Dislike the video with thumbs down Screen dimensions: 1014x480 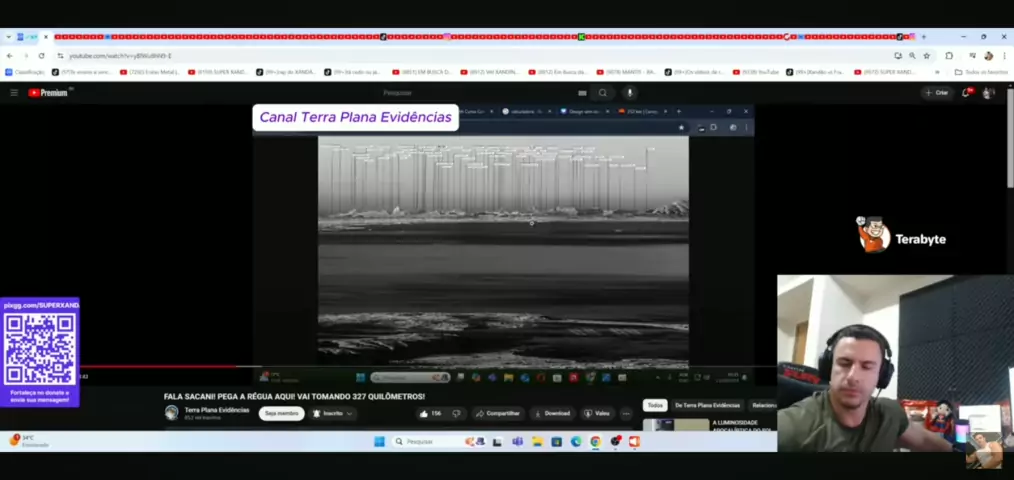(x=456, y=413)
